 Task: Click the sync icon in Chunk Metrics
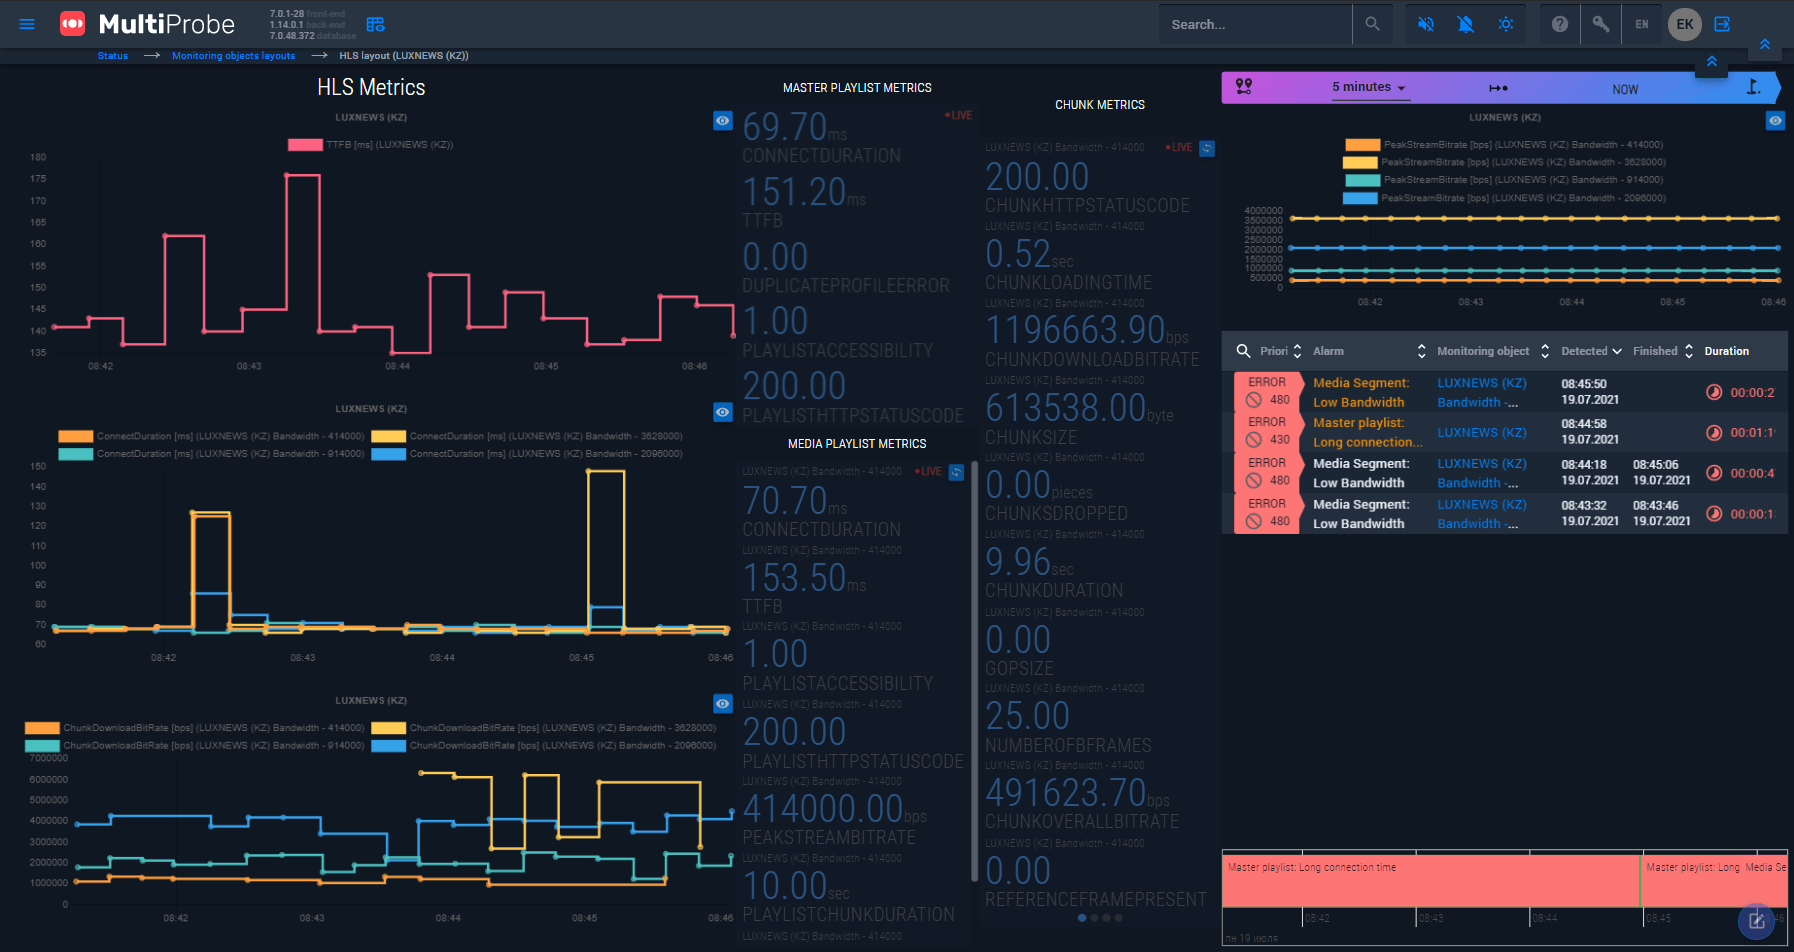[x=1207, y=148]
